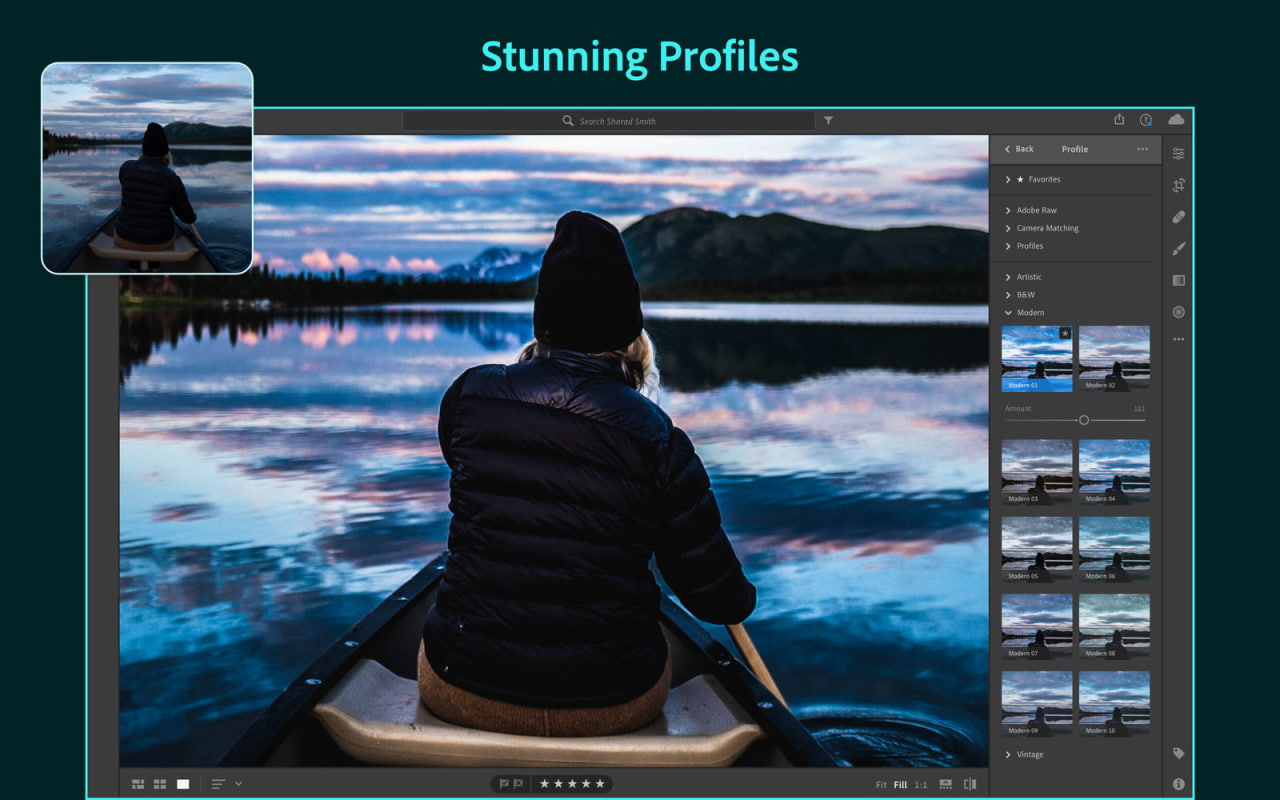Viewport: 1280px width, 800px height.
Task: Switch to single photo detail view
Action: coord(183,784)
